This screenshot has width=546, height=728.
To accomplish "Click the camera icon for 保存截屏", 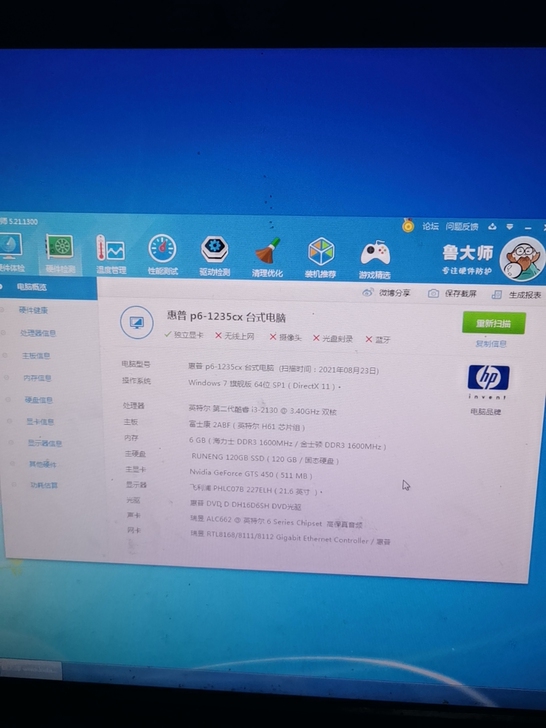I will pyautogui.click(x=433, y=293).
